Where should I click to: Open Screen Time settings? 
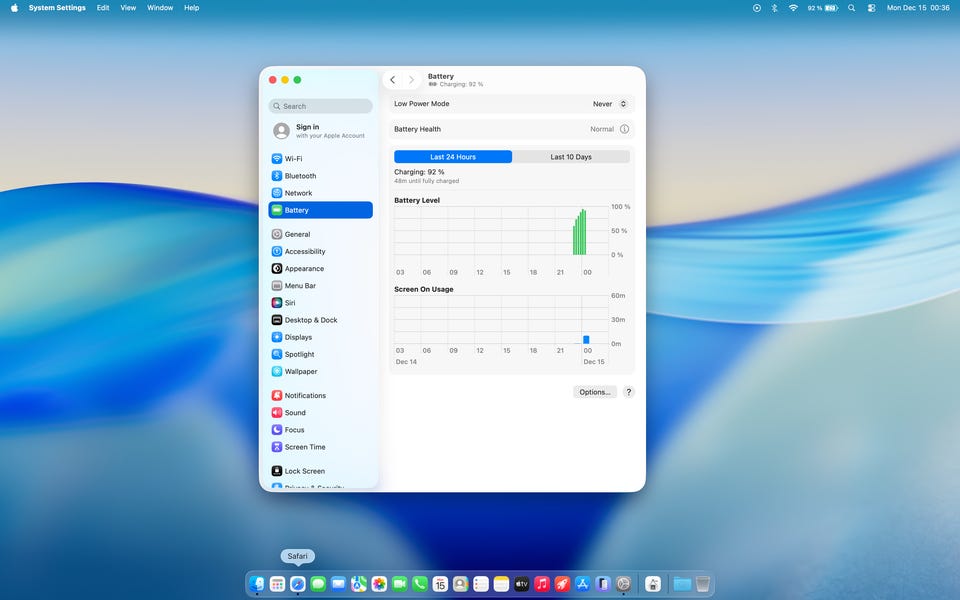304,447
